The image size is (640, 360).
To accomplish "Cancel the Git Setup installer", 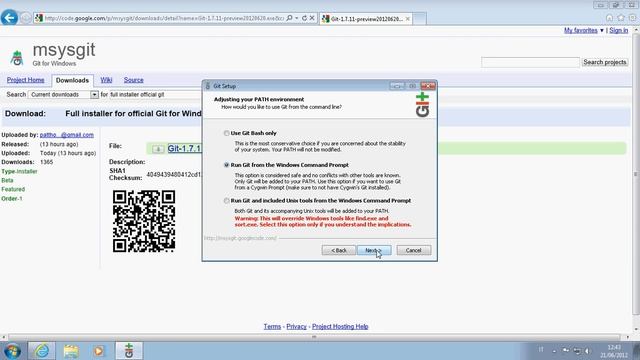I will [413, 250].
